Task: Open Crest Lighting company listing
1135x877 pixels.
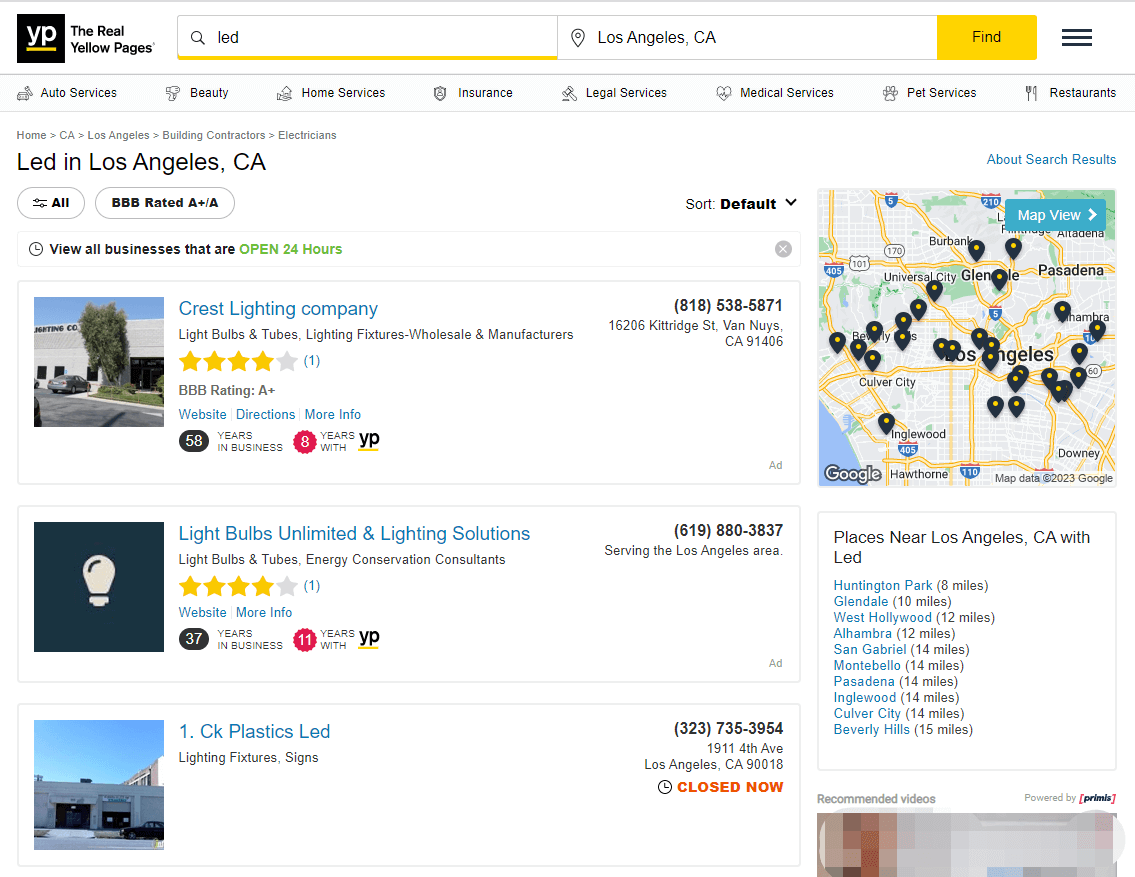Action: pos(278,309)
